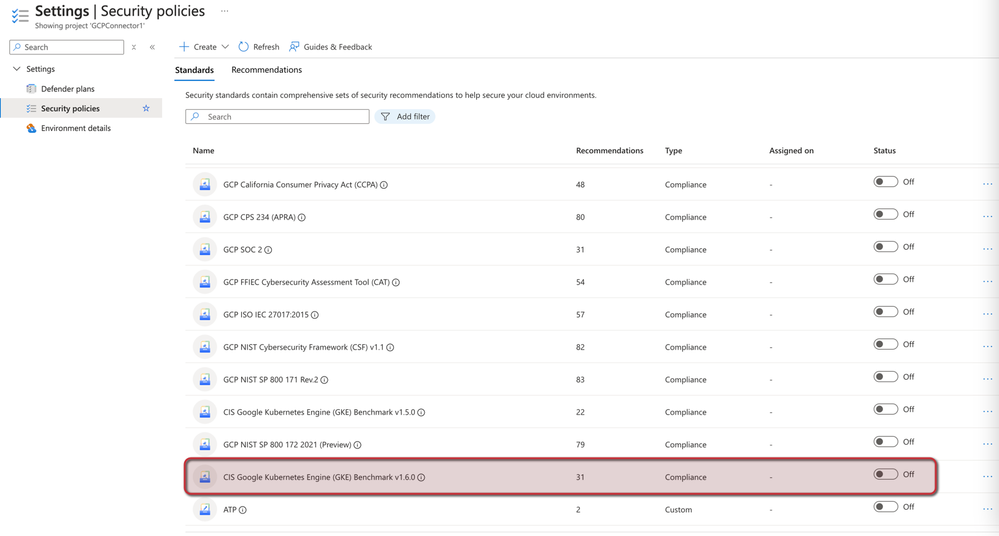Click the GCP CPS 234 (APRA) row icon
Image resolution: width=999 pixels, height=536 pixels.
pos(205,217)
